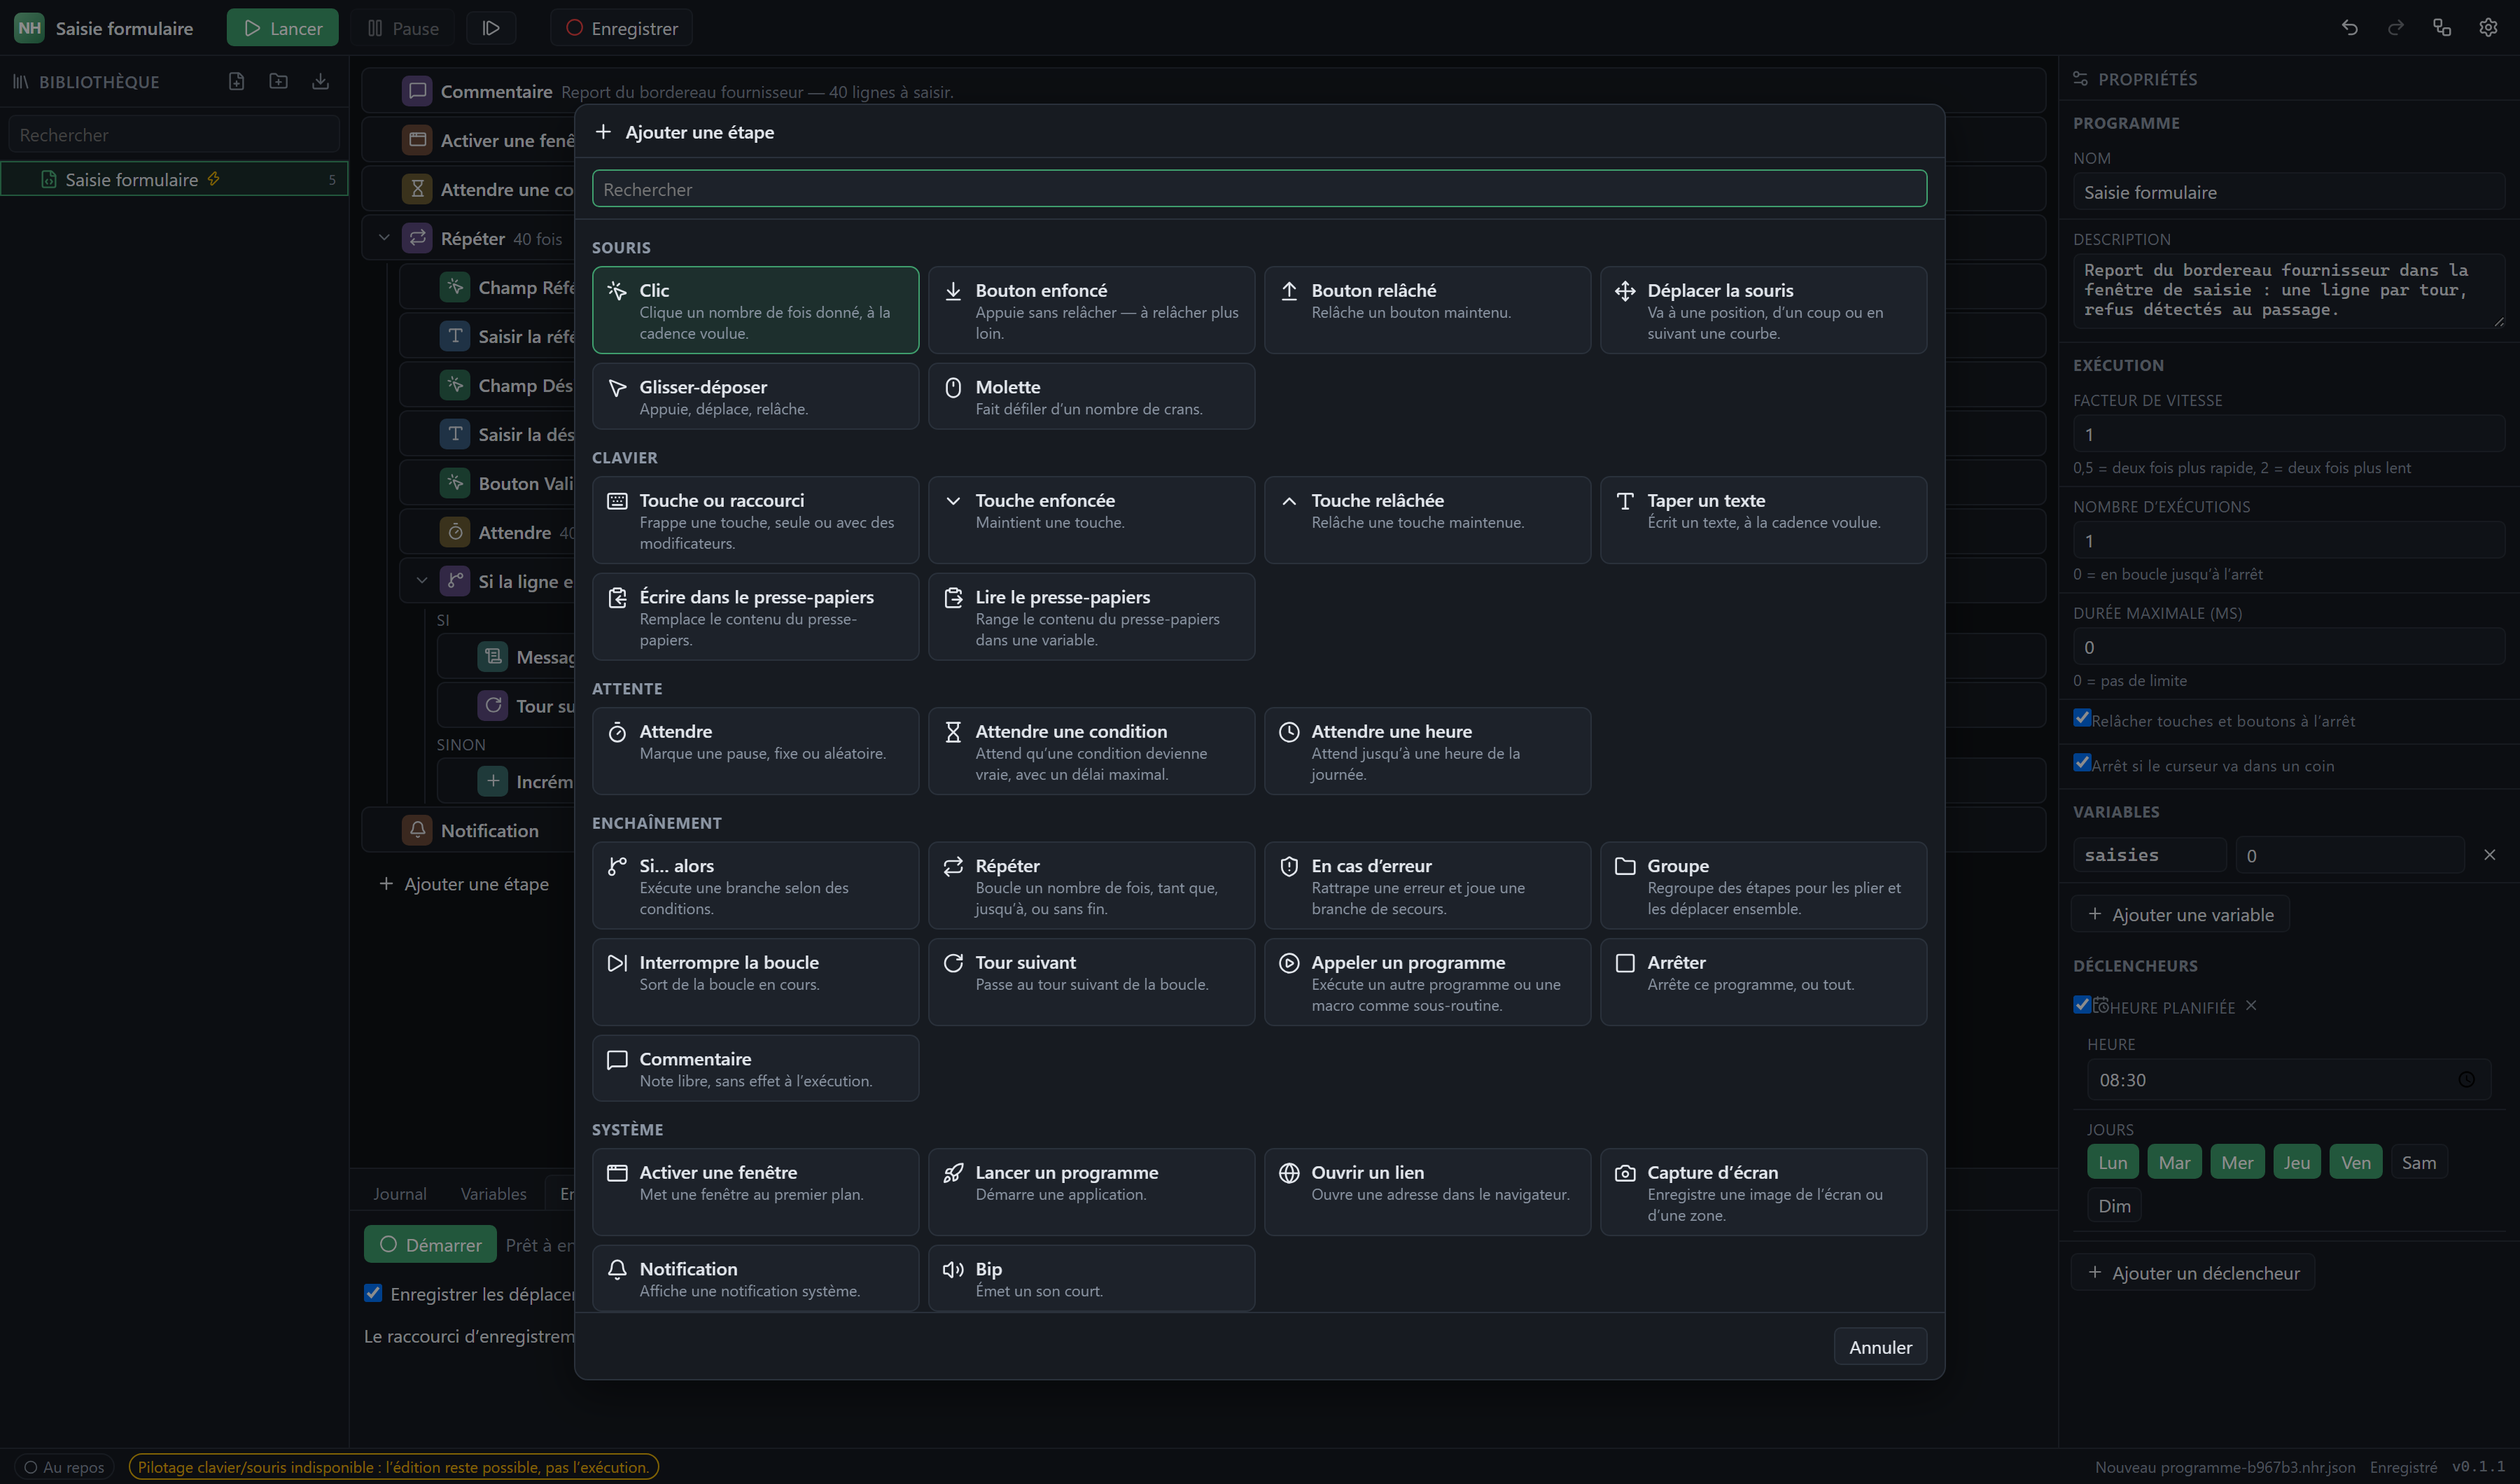2520x1484 pixels.
Task: Undo last action in top bar
Action: tap(2350, 28)
